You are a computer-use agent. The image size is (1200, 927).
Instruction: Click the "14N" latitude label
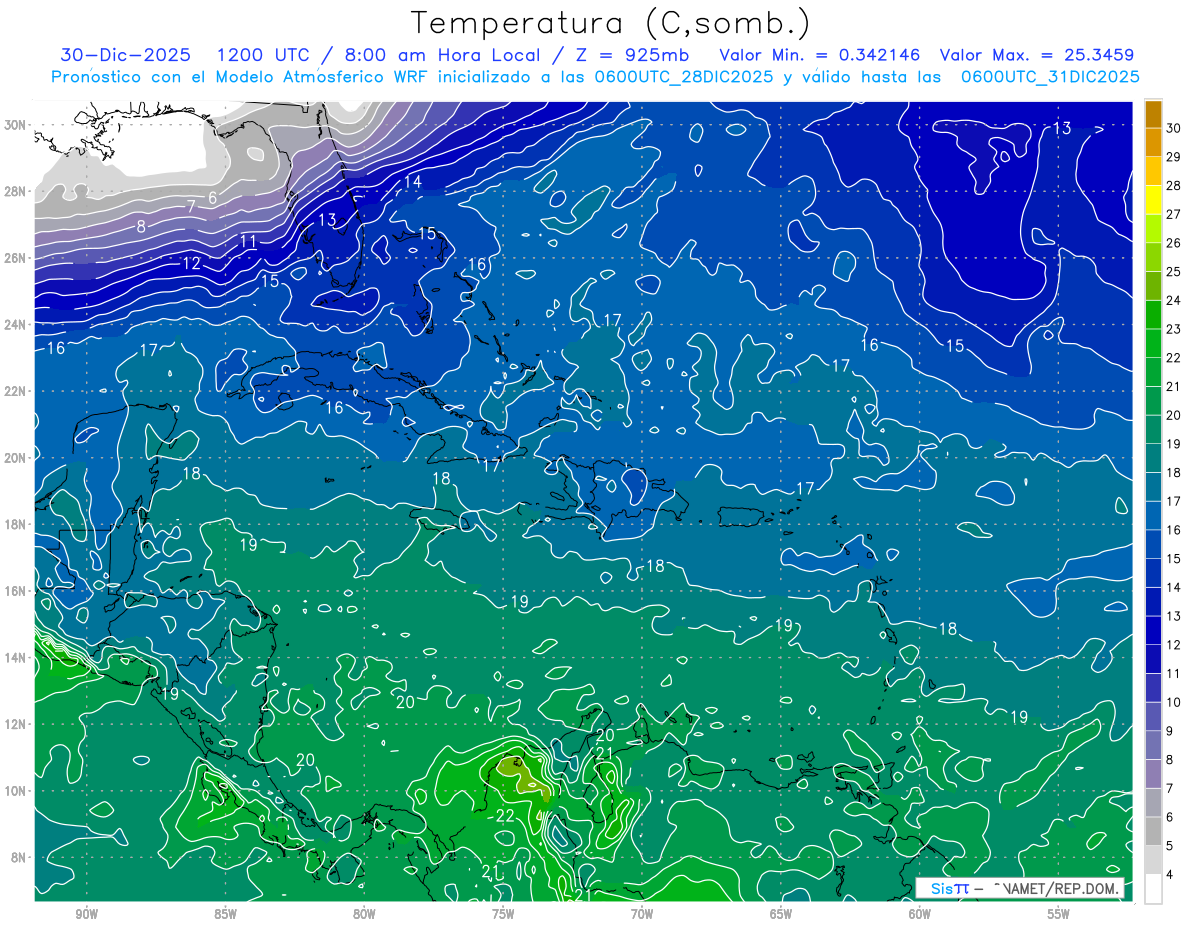(16, 658)
